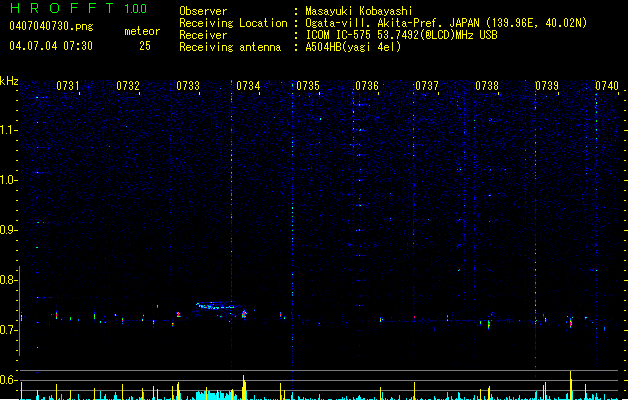Click the Receiving antenna field label
The width and height of the screenshot is (629, 400).
pyautogui.click(x=230, y=47)
